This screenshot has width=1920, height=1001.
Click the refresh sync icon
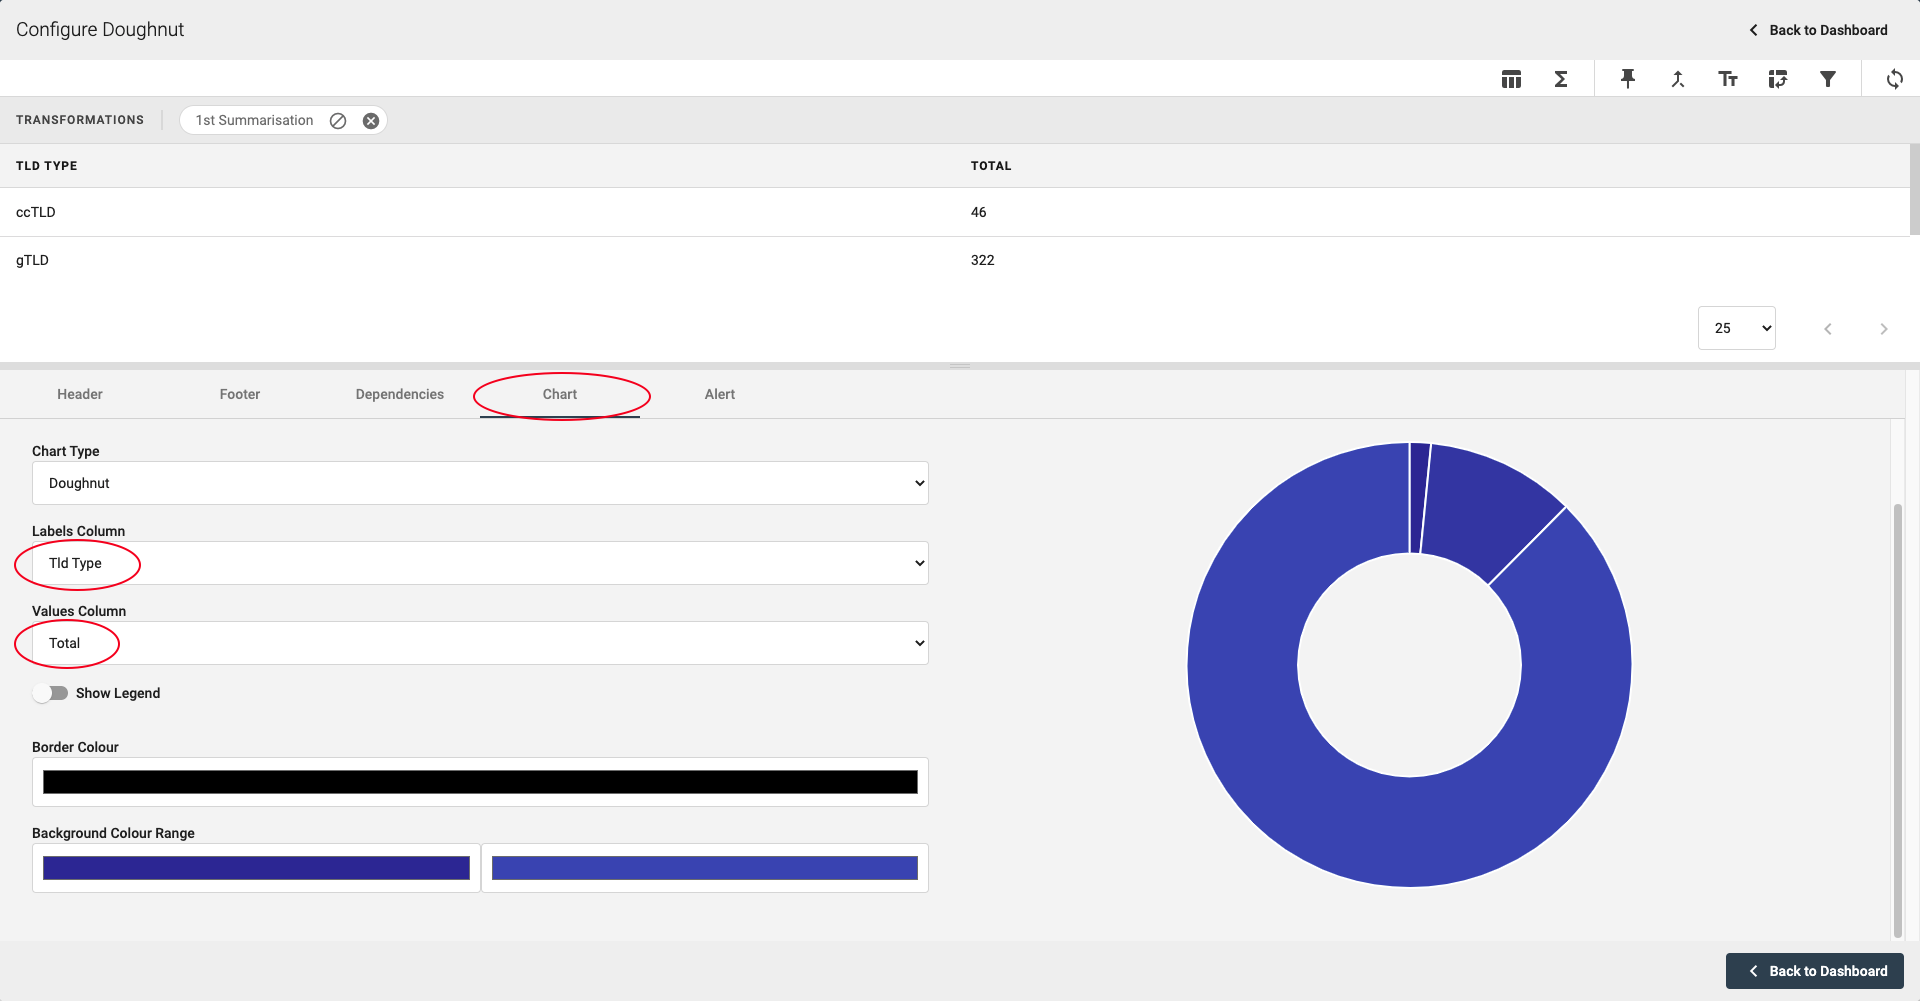click(1894, 79)
